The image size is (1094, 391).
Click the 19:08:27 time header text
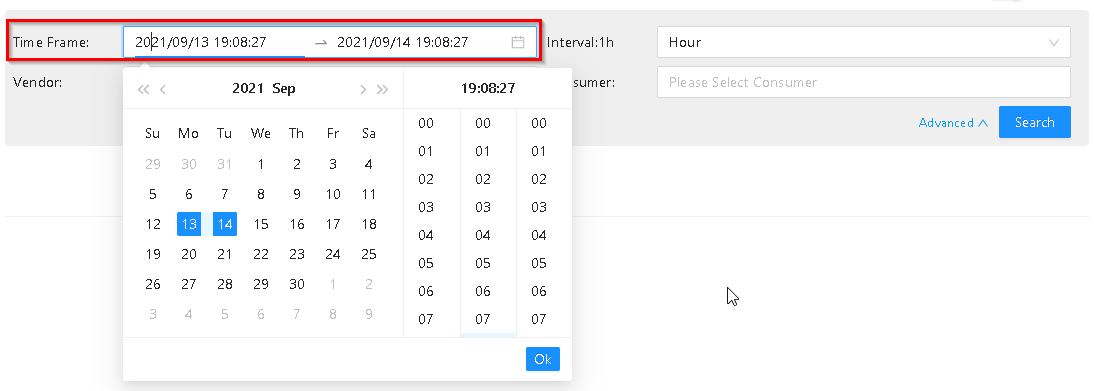pyautogui.click(x=488, y=89)
